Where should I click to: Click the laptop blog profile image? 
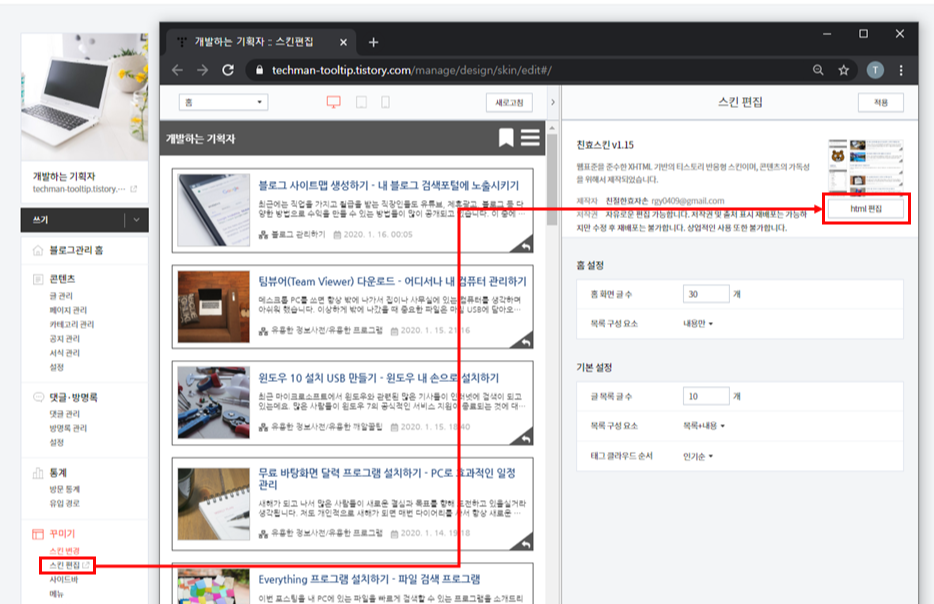pos(85,97)
